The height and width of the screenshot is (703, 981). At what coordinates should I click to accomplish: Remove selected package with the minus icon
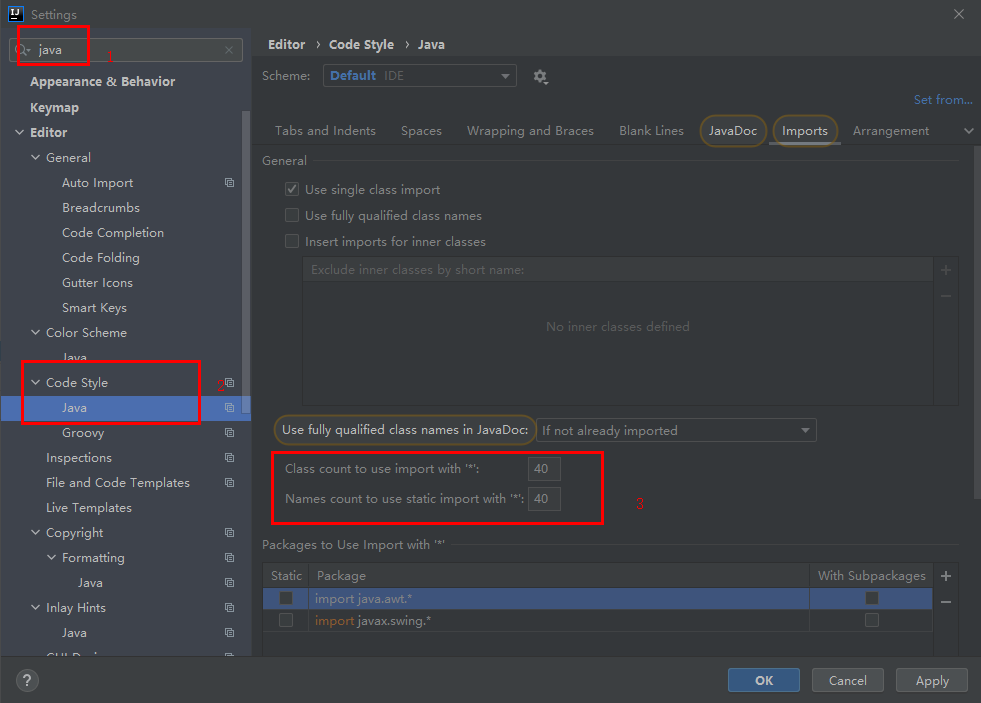pyautogui.click(x=946, y=602)
